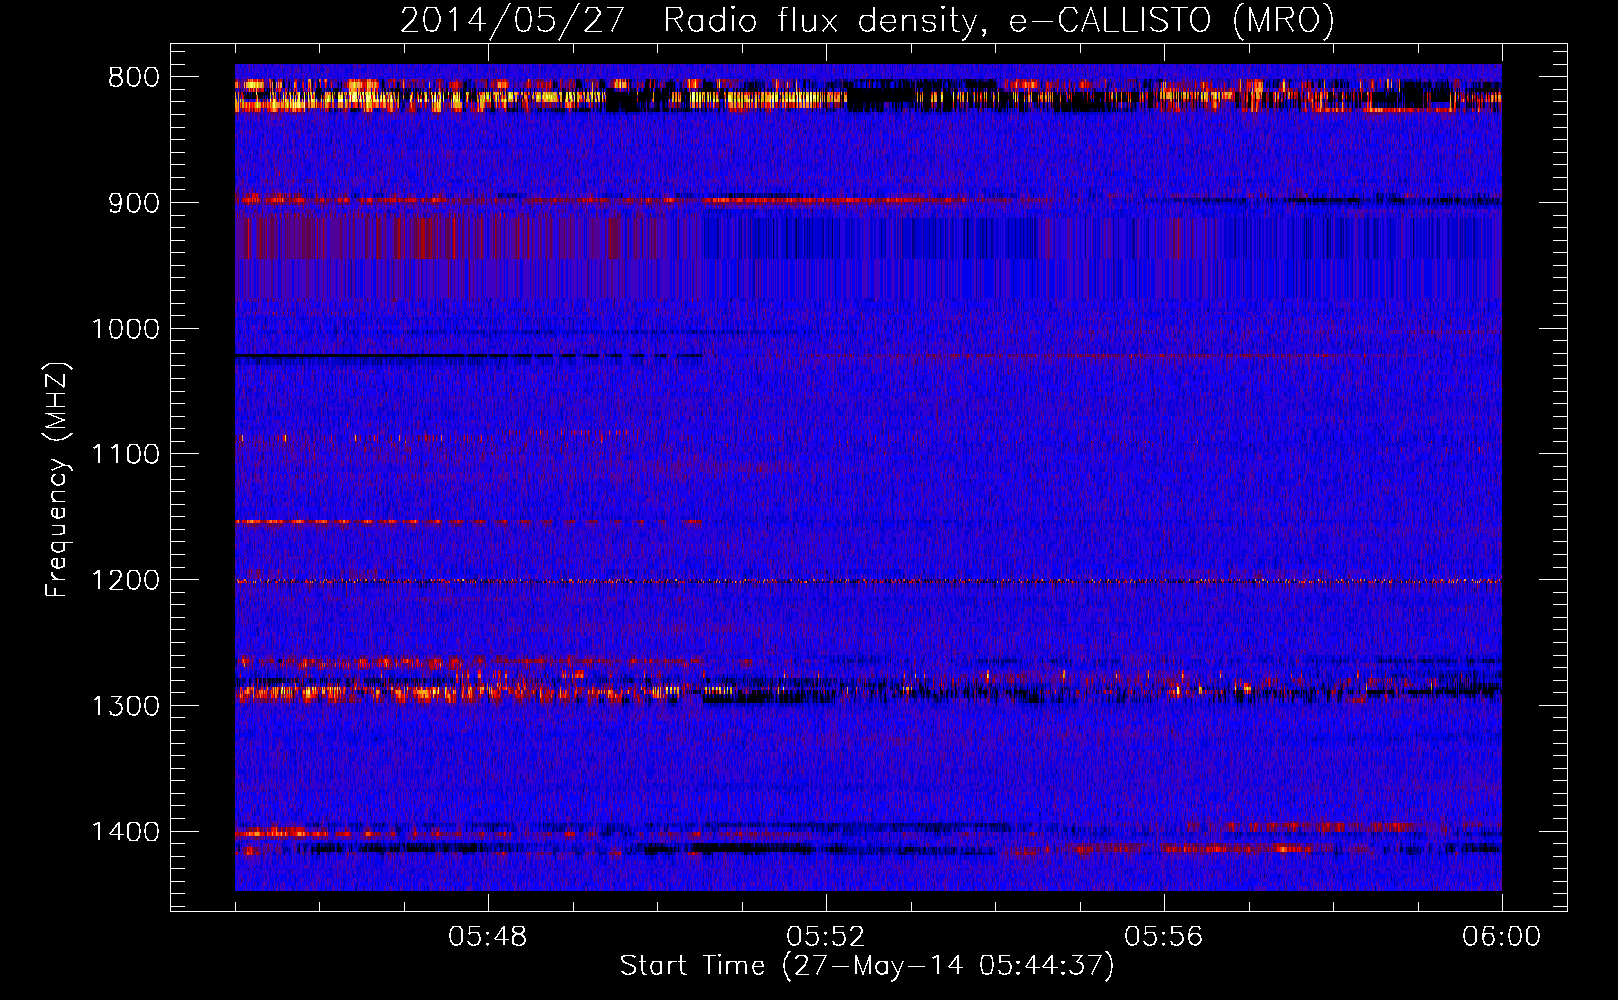Click the 06:00 time tick label
Screen dimensions: 1618x1000
point(1502,937)
